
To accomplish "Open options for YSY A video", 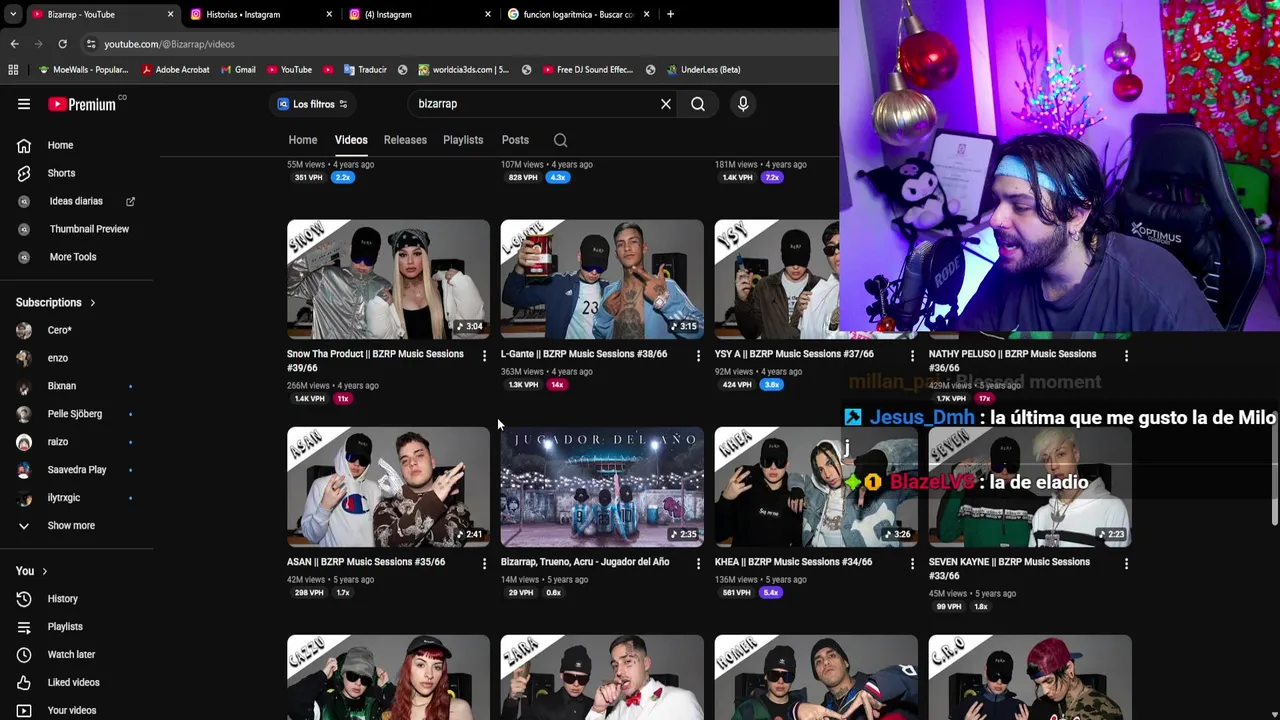I will (x=912, y=355).
